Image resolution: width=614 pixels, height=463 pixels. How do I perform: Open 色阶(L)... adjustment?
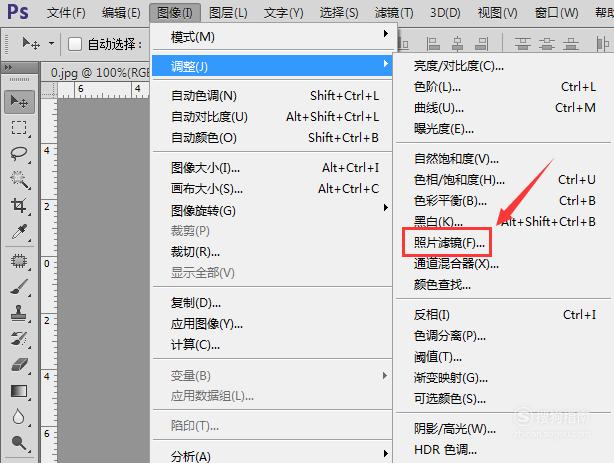504,87
